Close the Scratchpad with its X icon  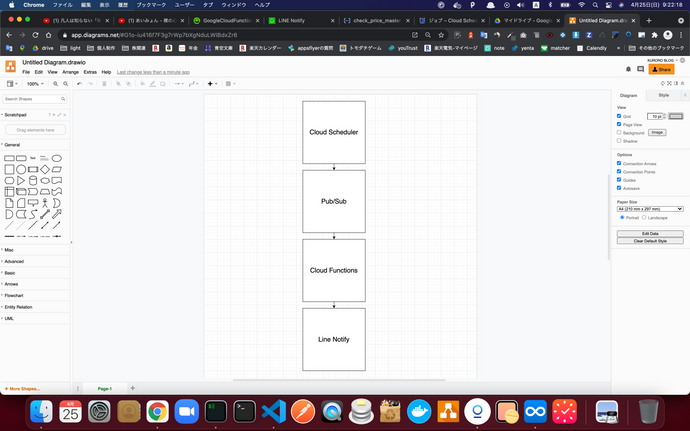[65, 115]
